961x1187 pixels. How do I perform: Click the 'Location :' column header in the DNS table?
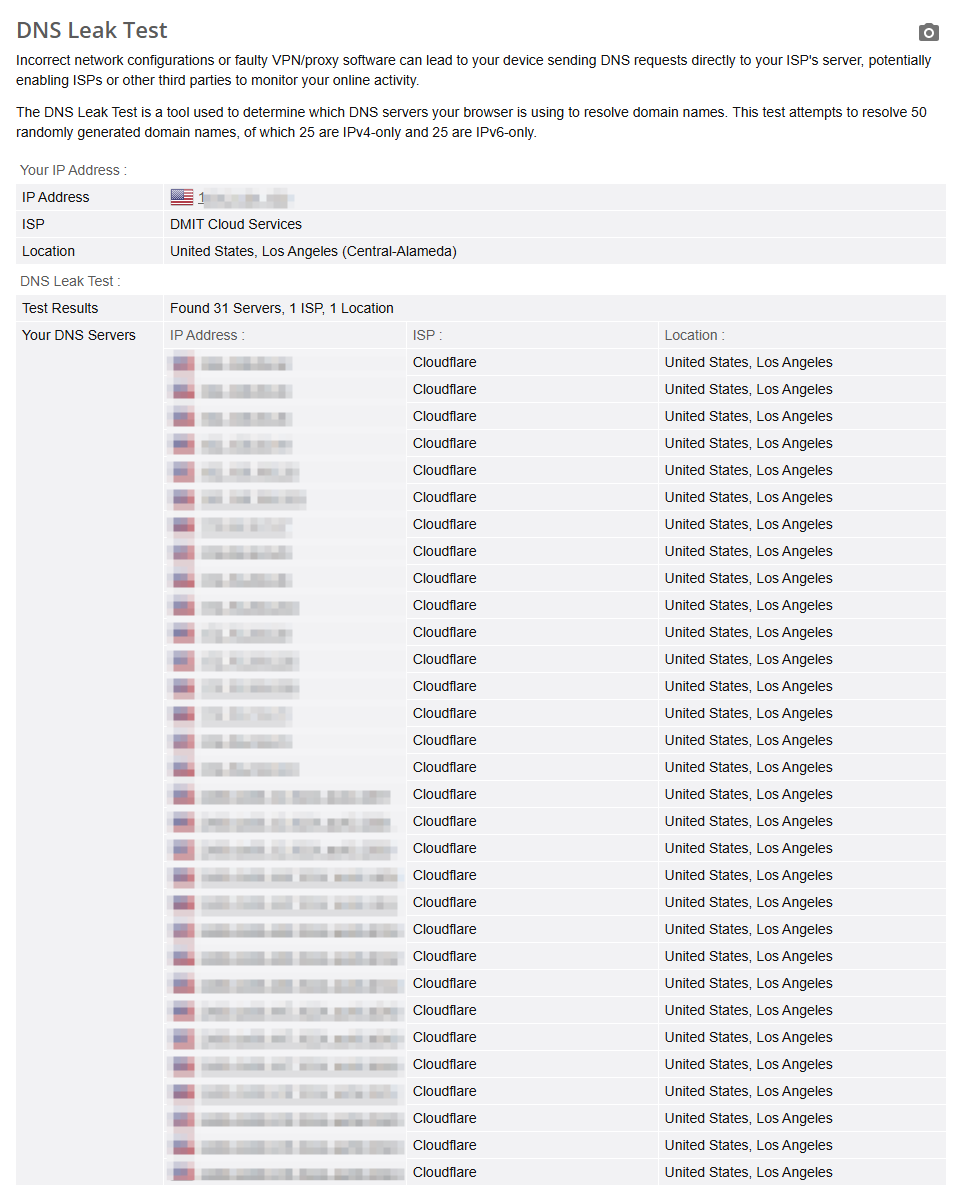tap(694, 335)
